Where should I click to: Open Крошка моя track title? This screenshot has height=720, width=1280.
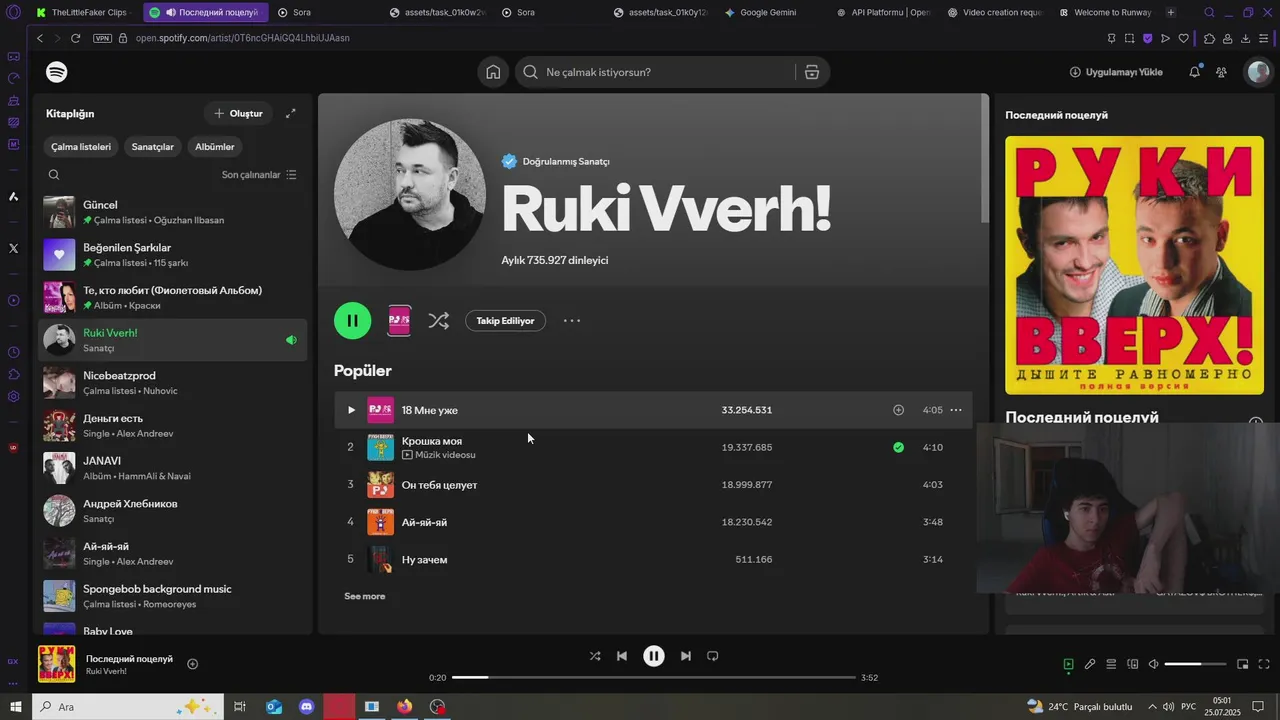(432, 441)
